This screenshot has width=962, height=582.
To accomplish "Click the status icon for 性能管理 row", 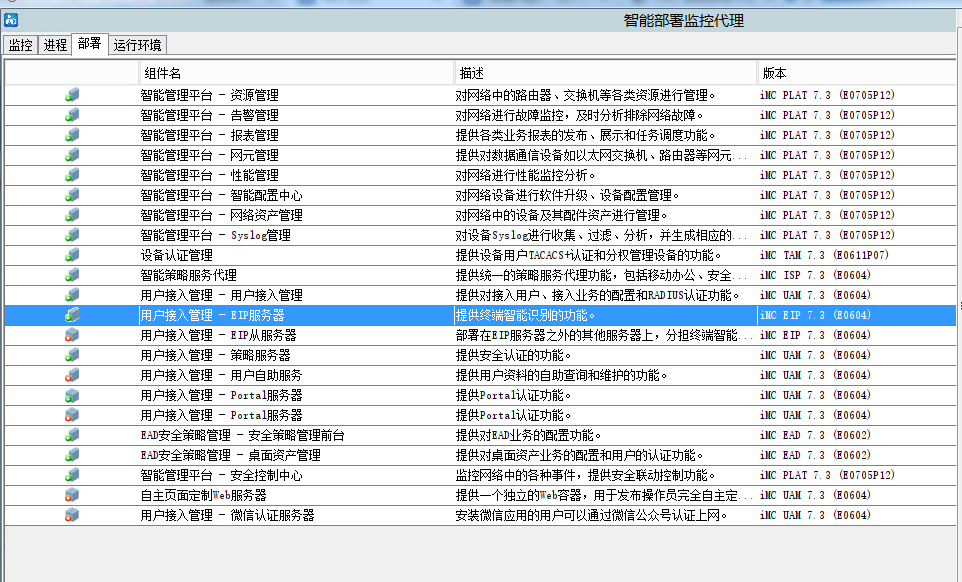I will (72, 175).
